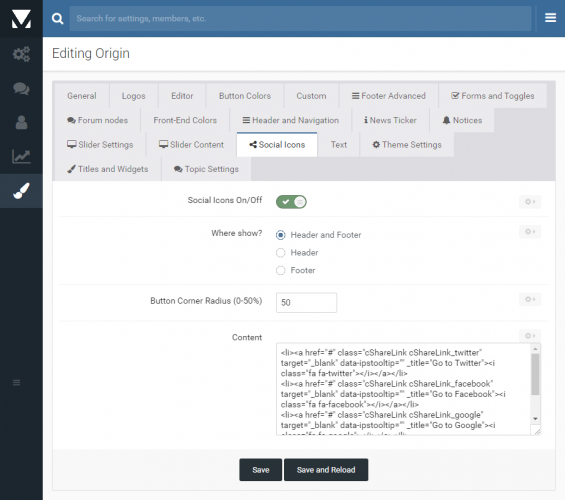Image resolution: width=565 pixels, height=500 pixels.
Task: Open Members user icon in sidebar
Action: pos(21,122)
